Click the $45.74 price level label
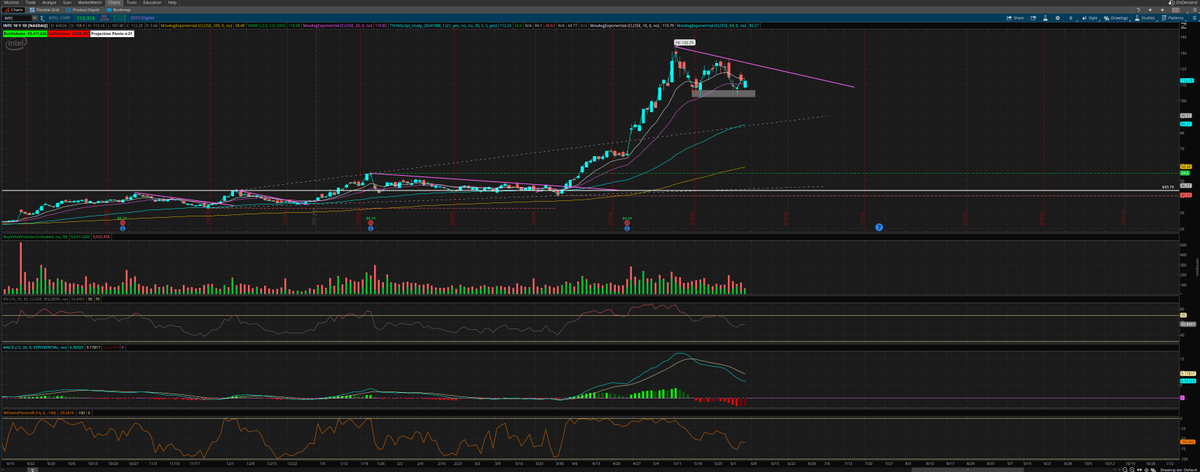This screenshot has height=472, width=1200. (x=1167, y=187)
